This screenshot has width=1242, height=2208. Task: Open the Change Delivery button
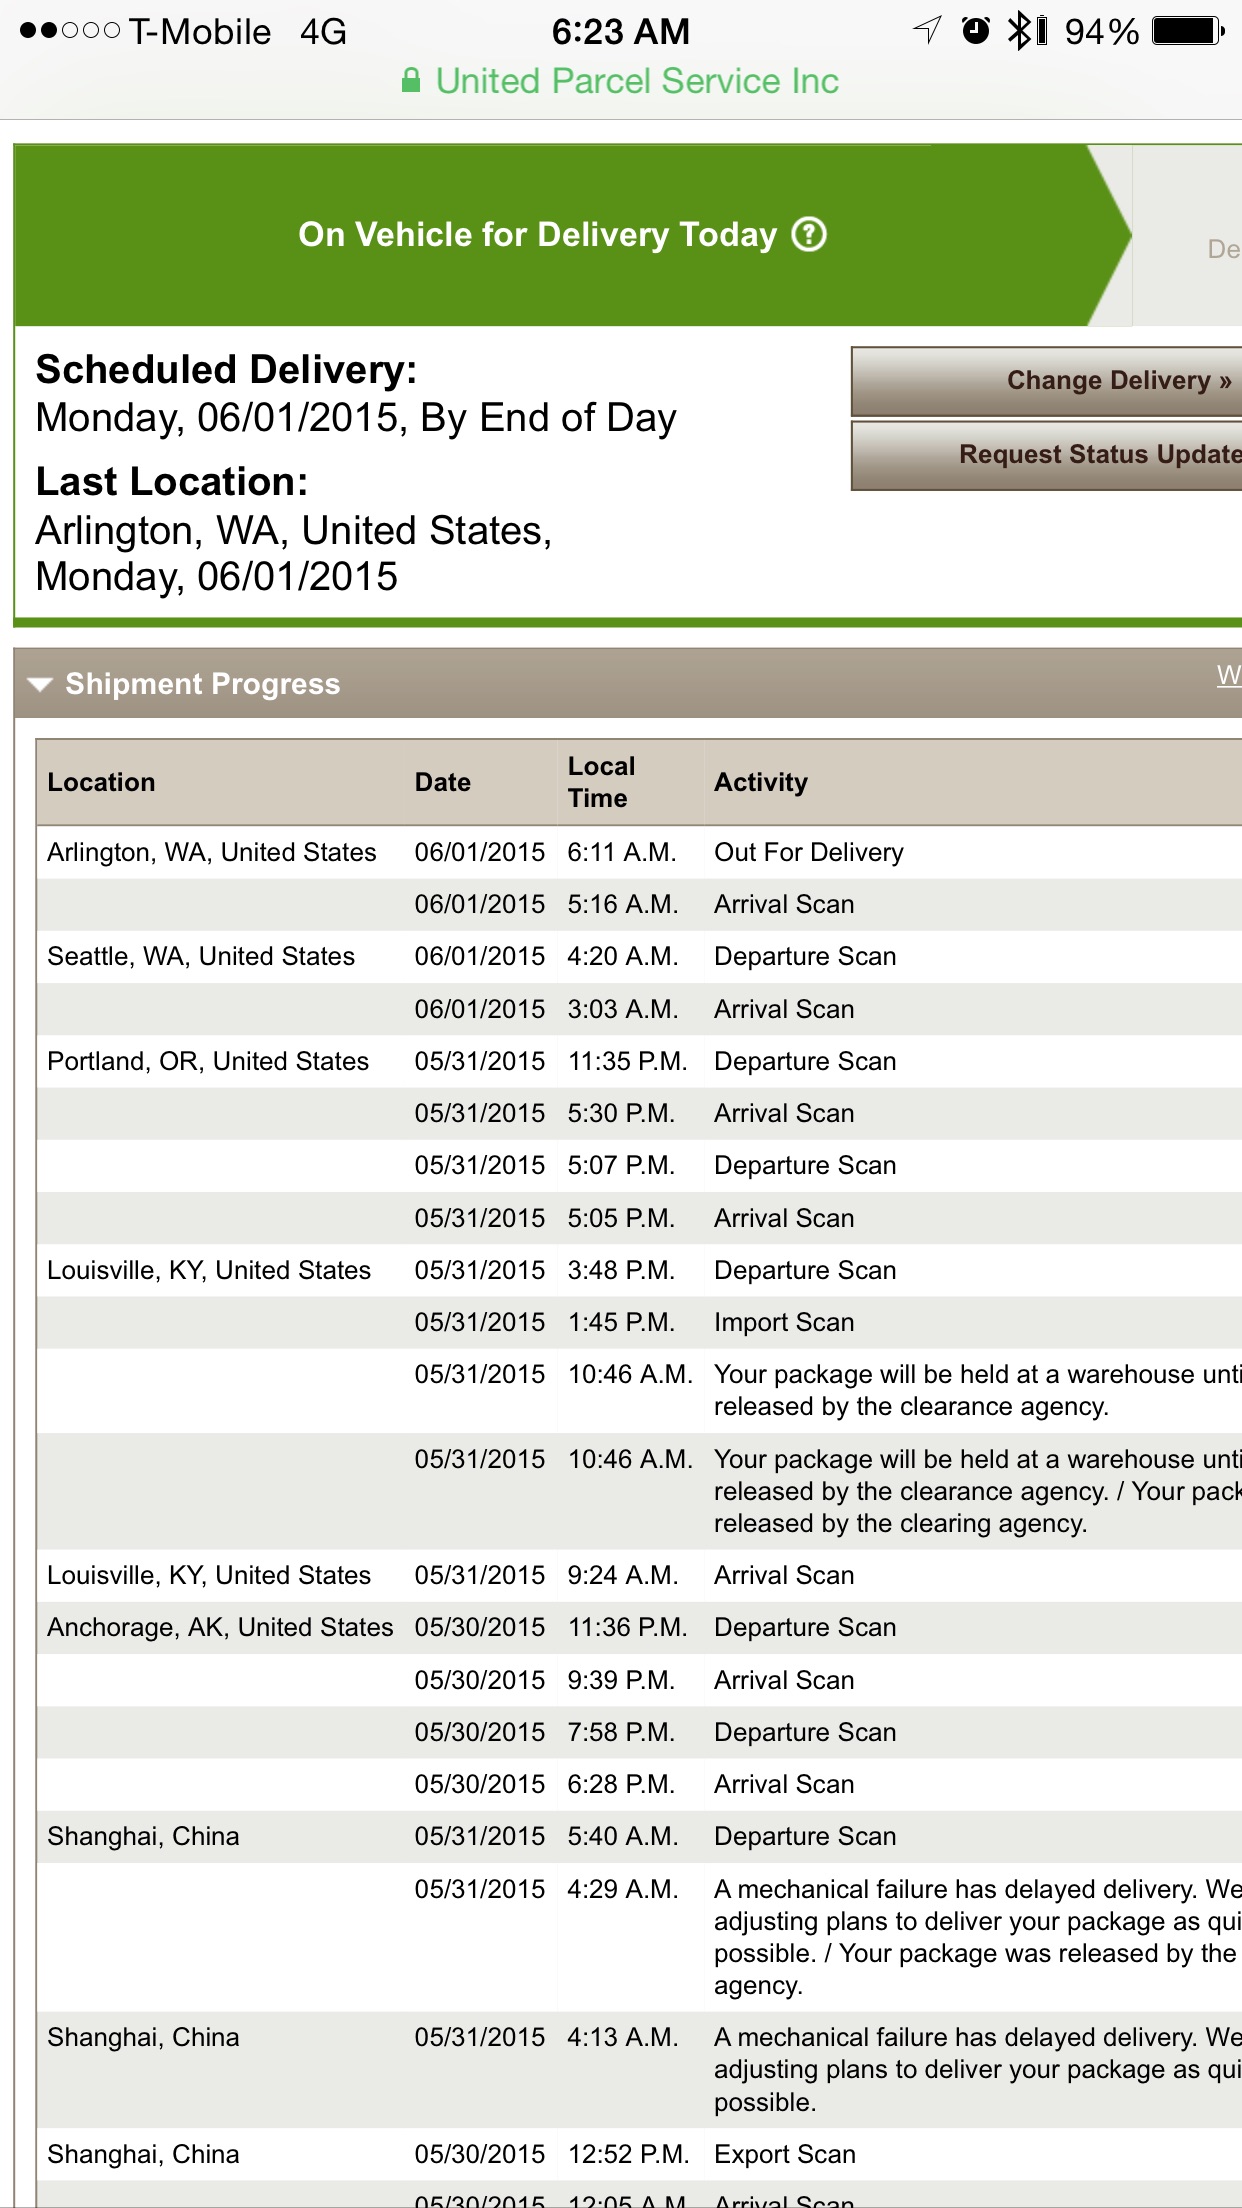pyautogui.click(x=1046, y=381)
